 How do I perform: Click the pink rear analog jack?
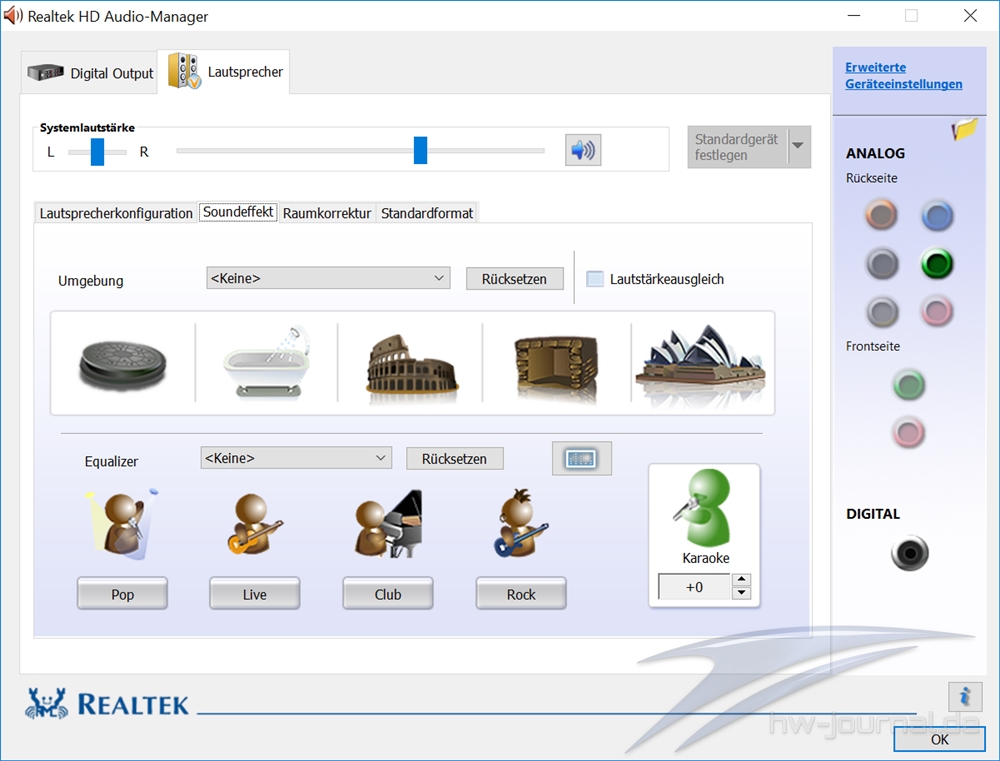pyautogui.click(x=937, y=312)
